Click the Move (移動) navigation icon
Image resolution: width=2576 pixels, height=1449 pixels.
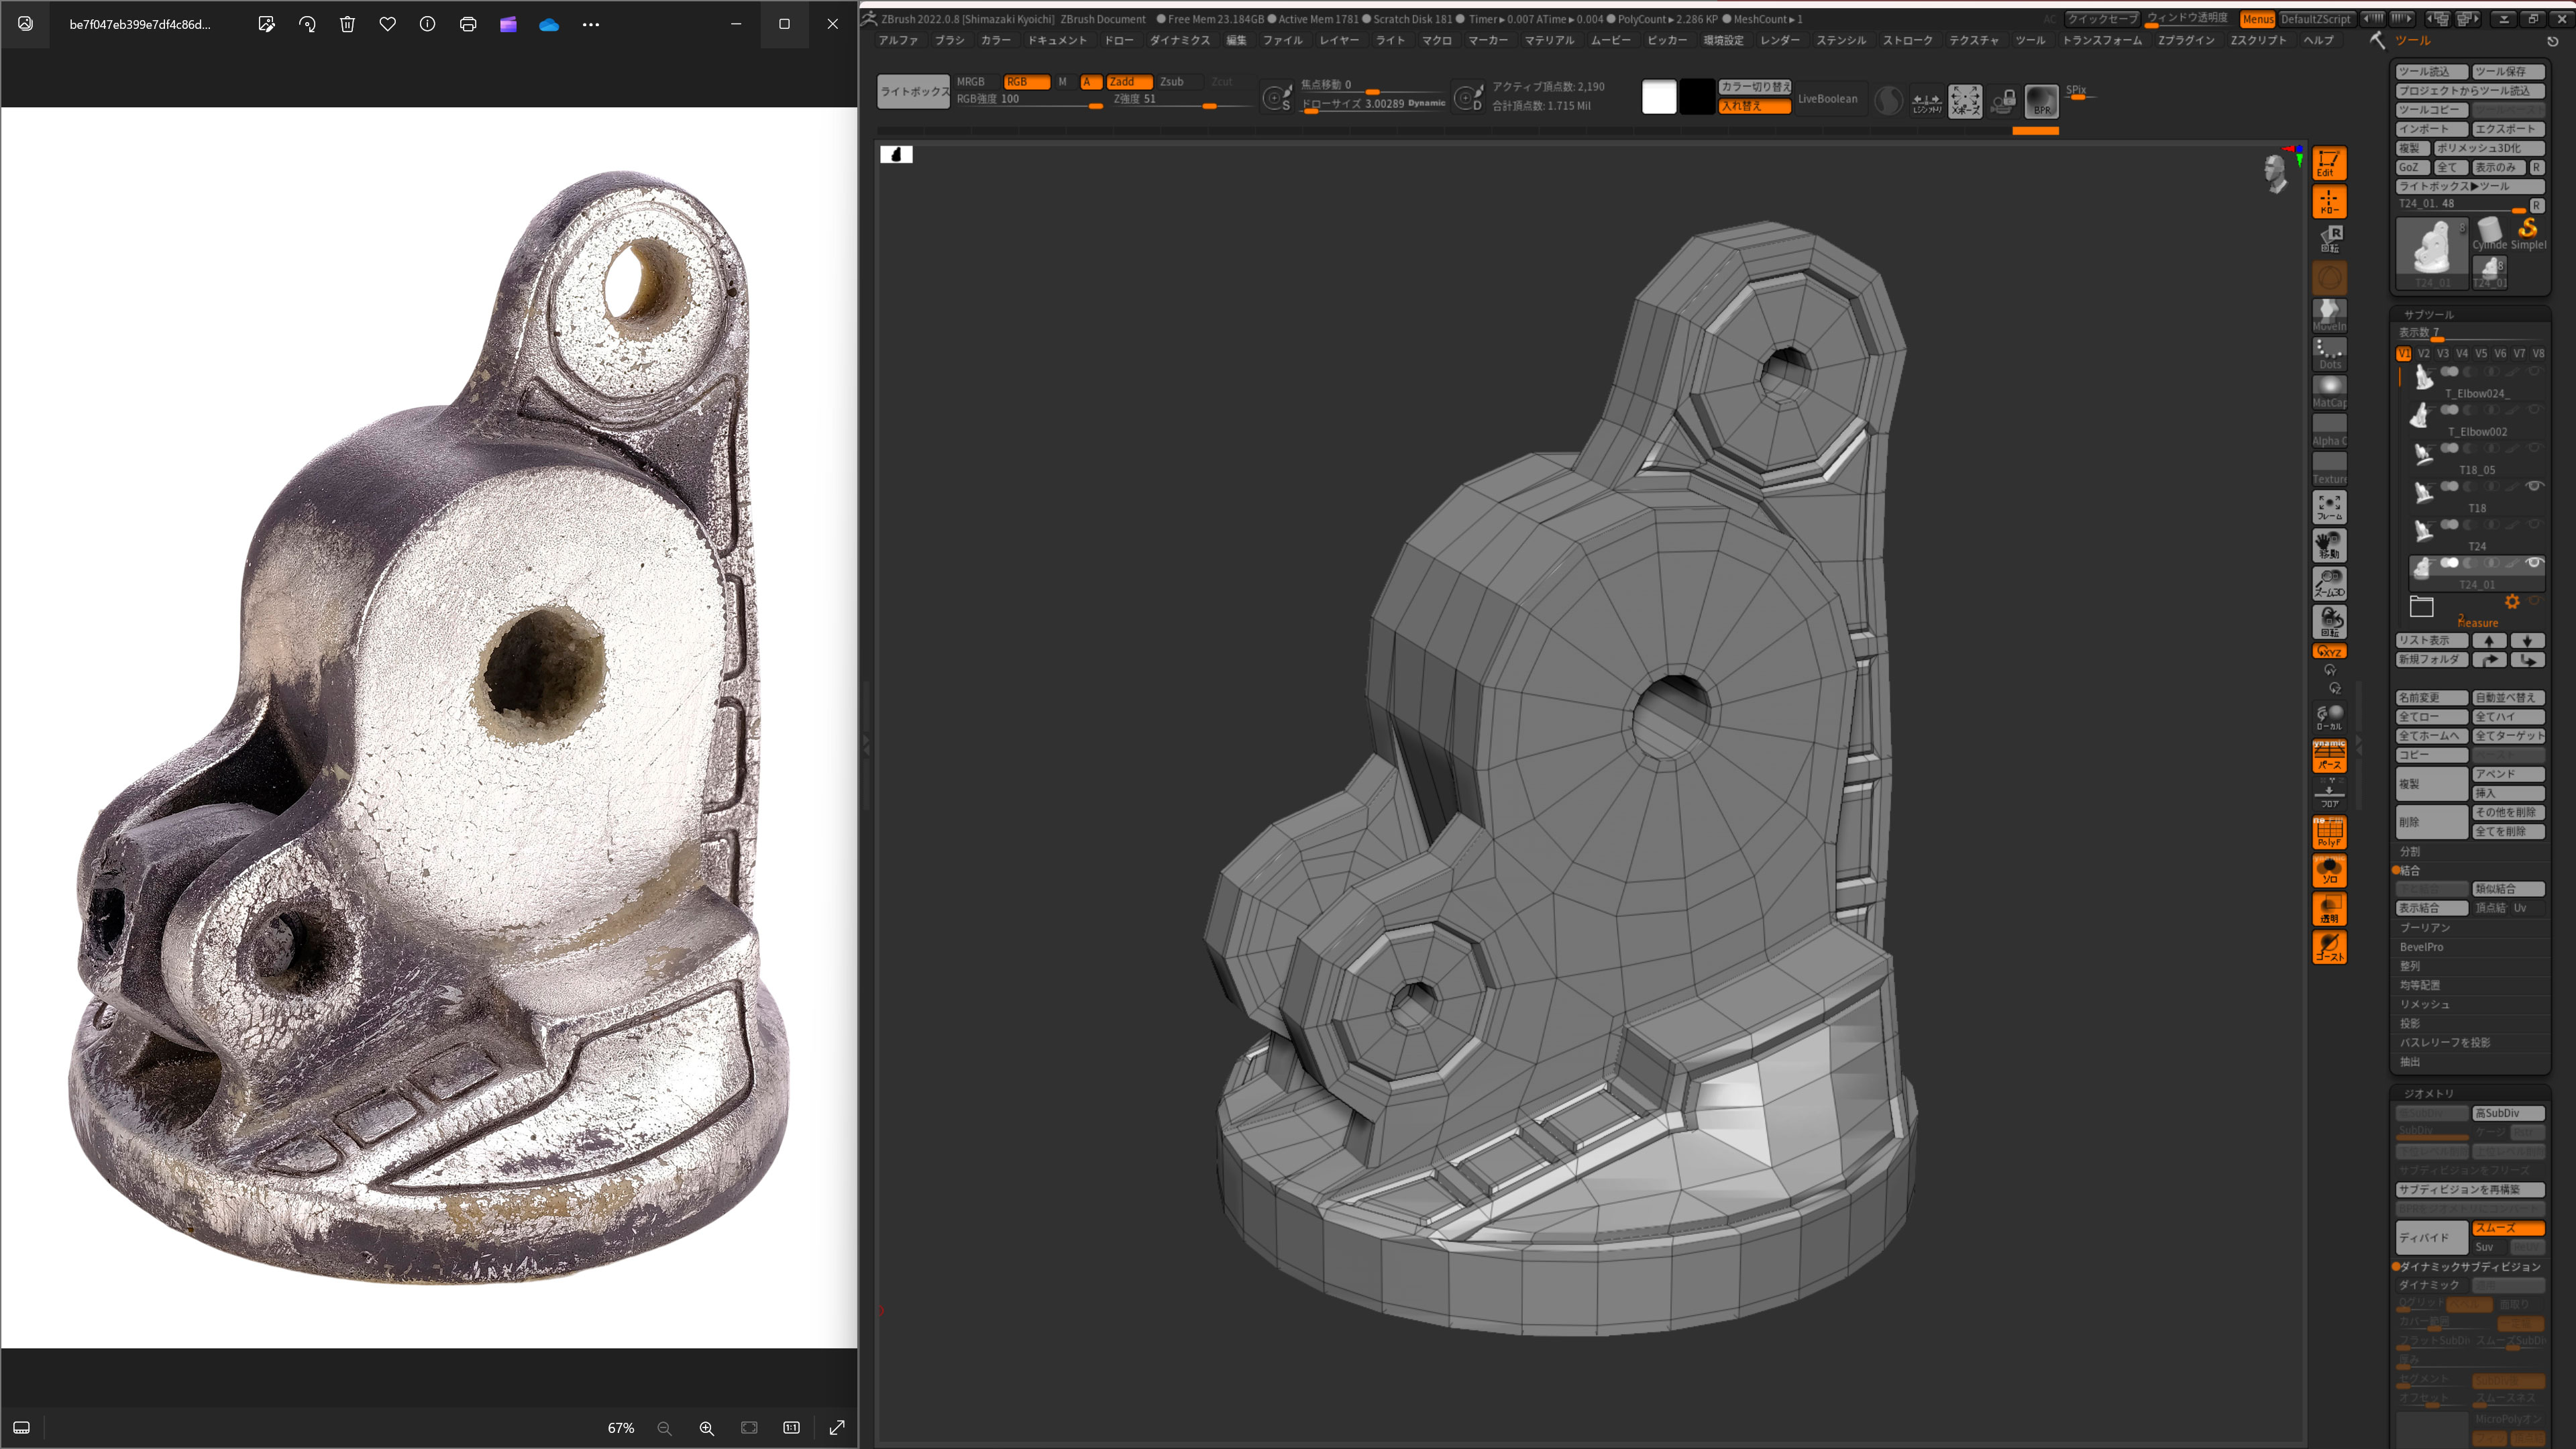(2329, 545)
